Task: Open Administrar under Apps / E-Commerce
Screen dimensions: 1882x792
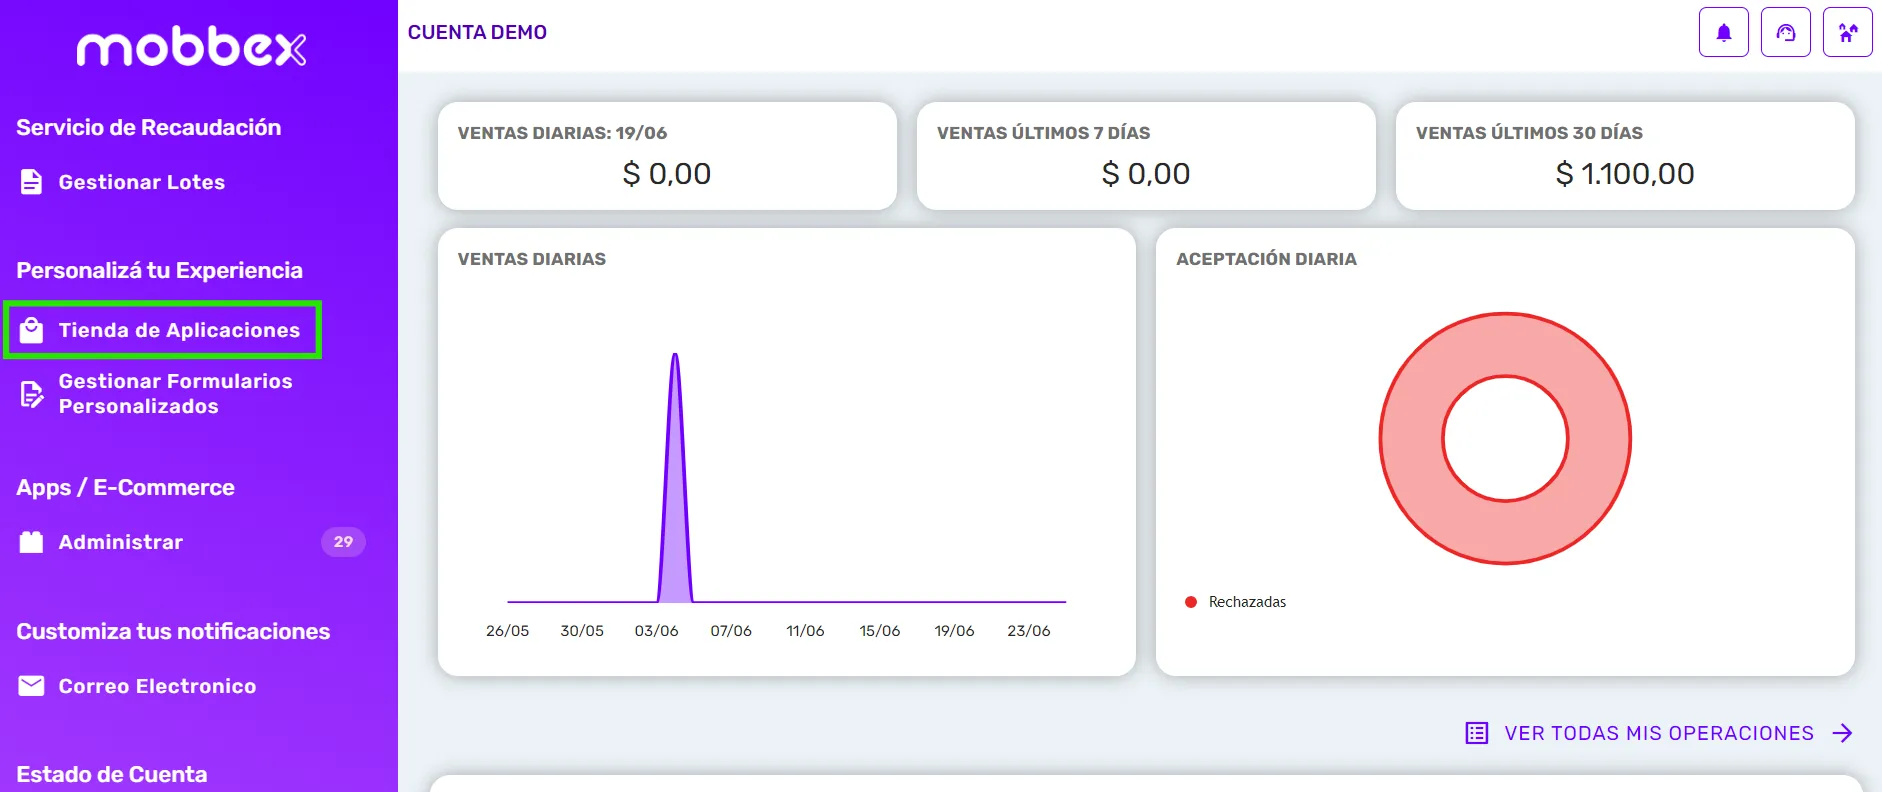Action: click(x=121, y=542)
